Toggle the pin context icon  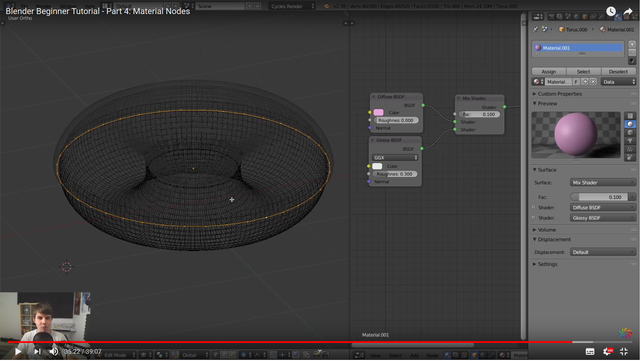click(x=536, y=29)
